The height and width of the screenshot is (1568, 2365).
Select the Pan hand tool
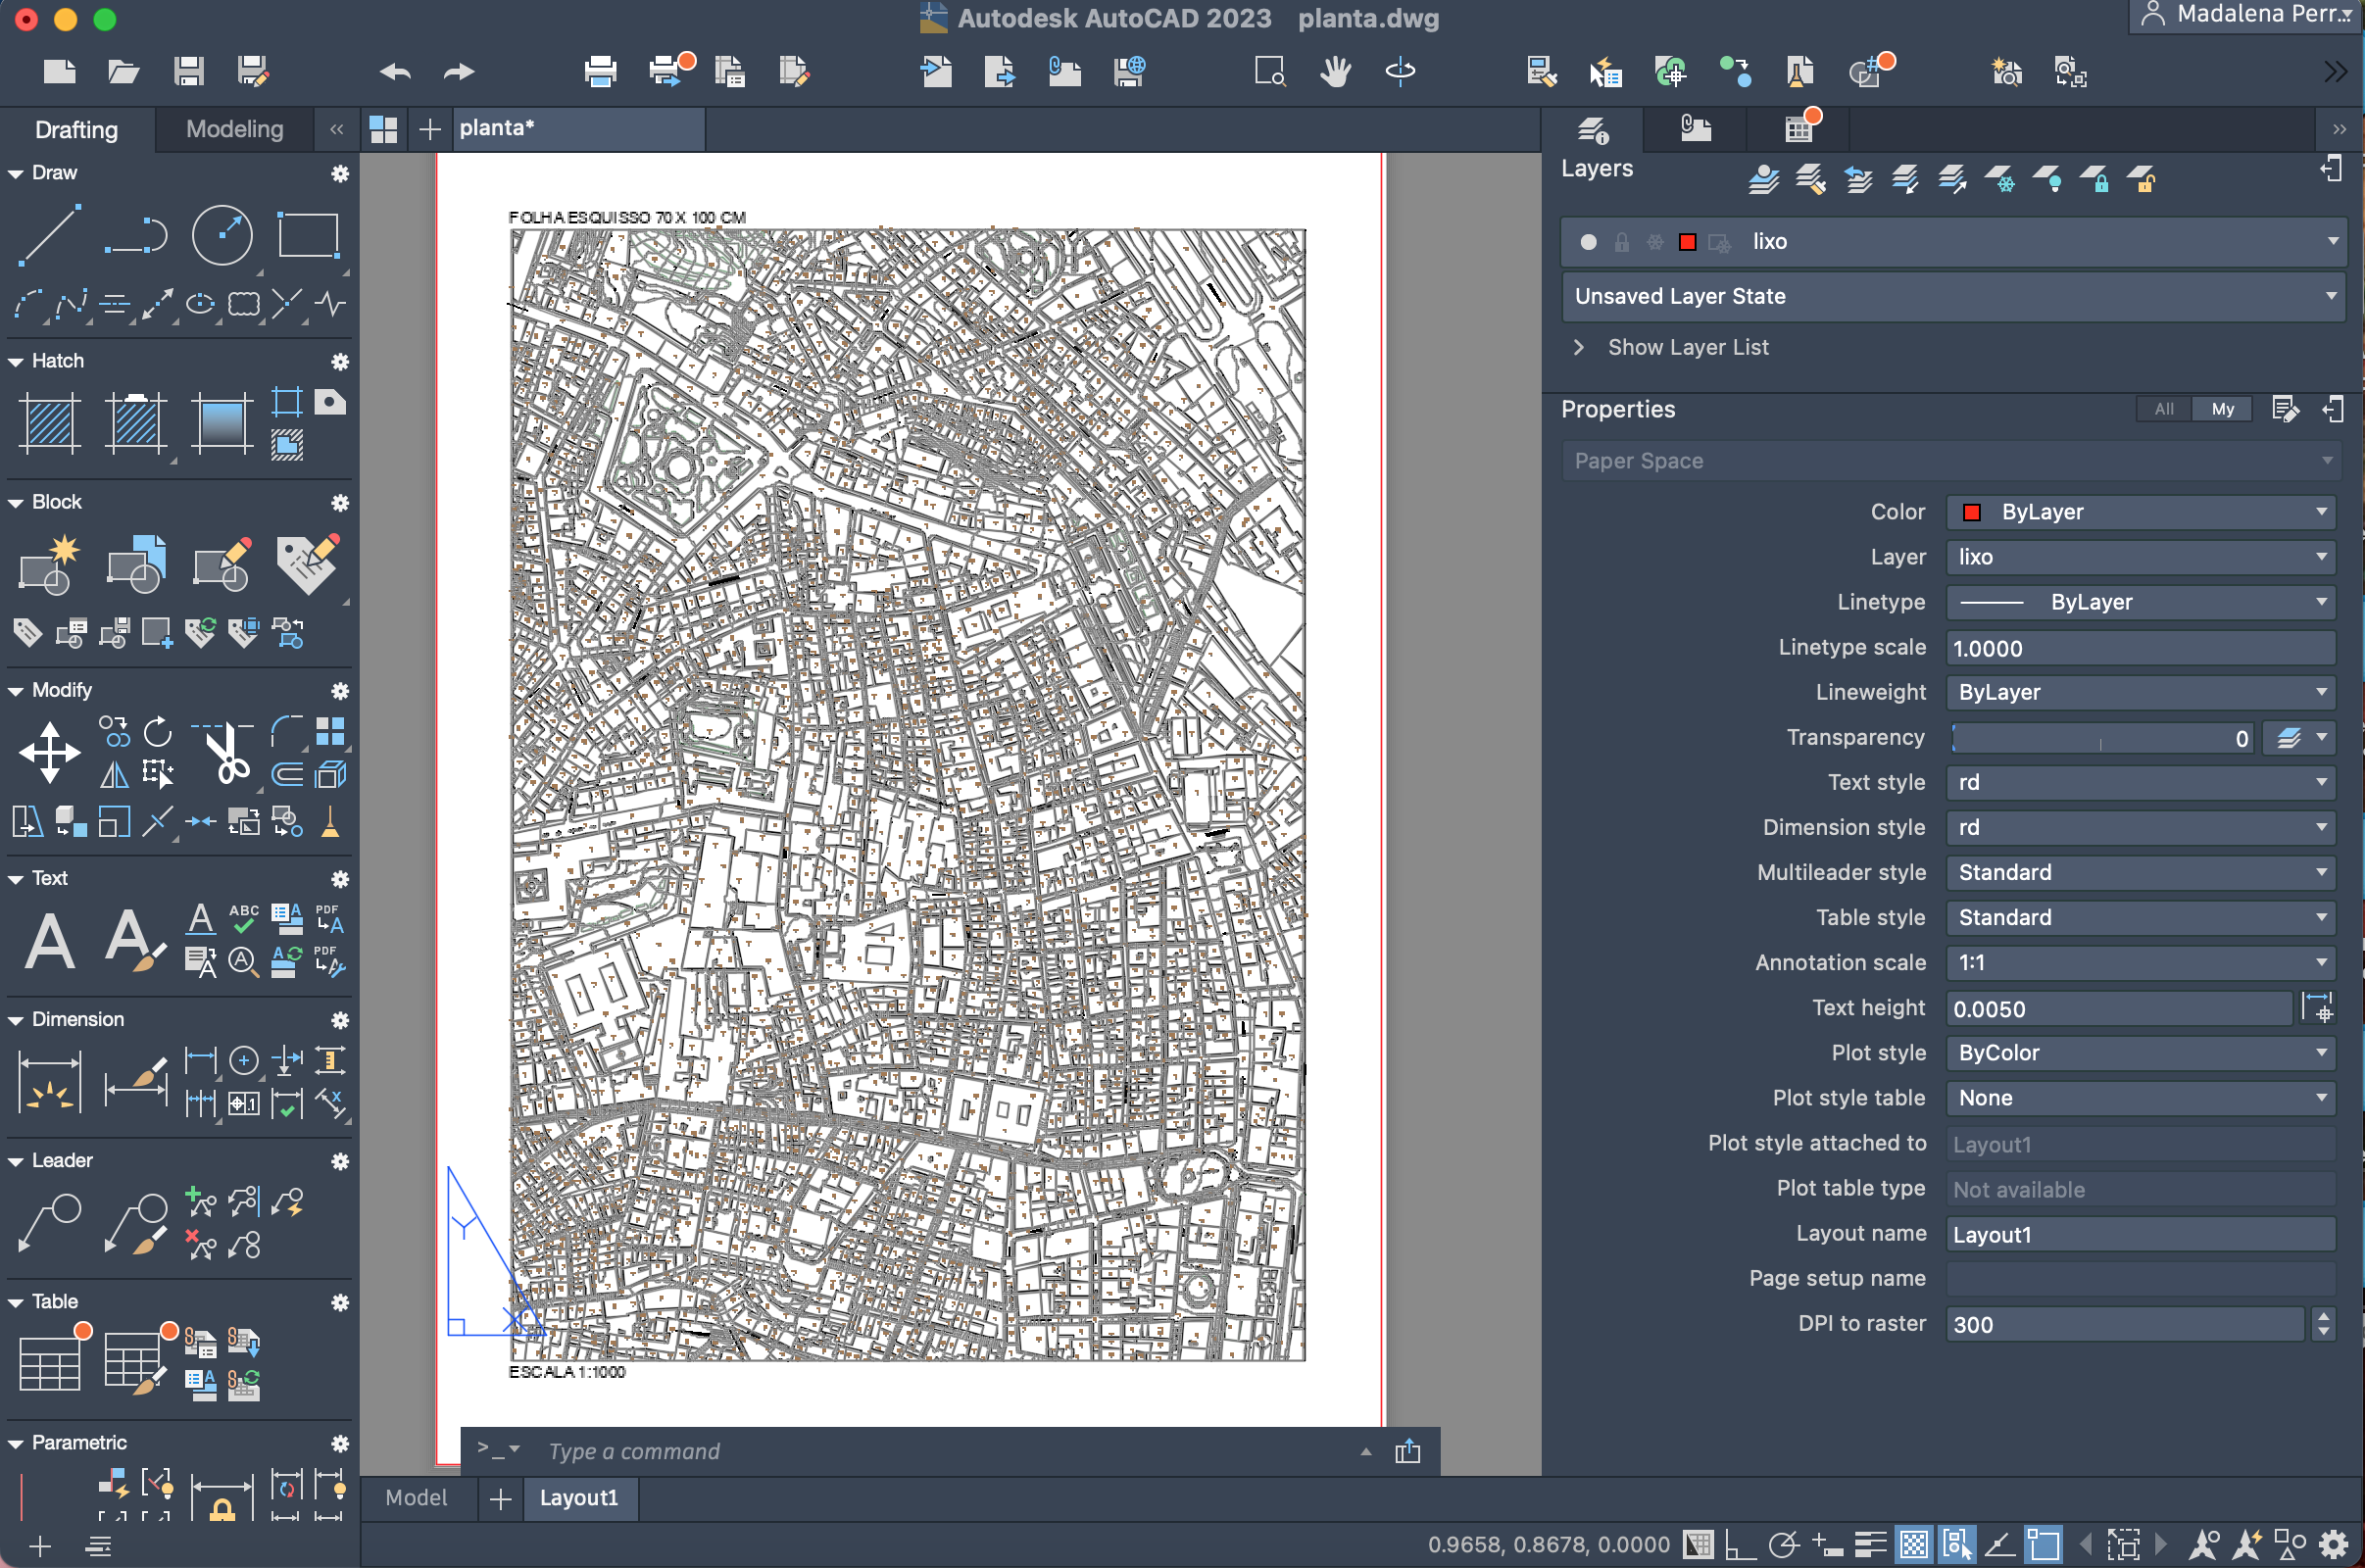coord(1334,71)
